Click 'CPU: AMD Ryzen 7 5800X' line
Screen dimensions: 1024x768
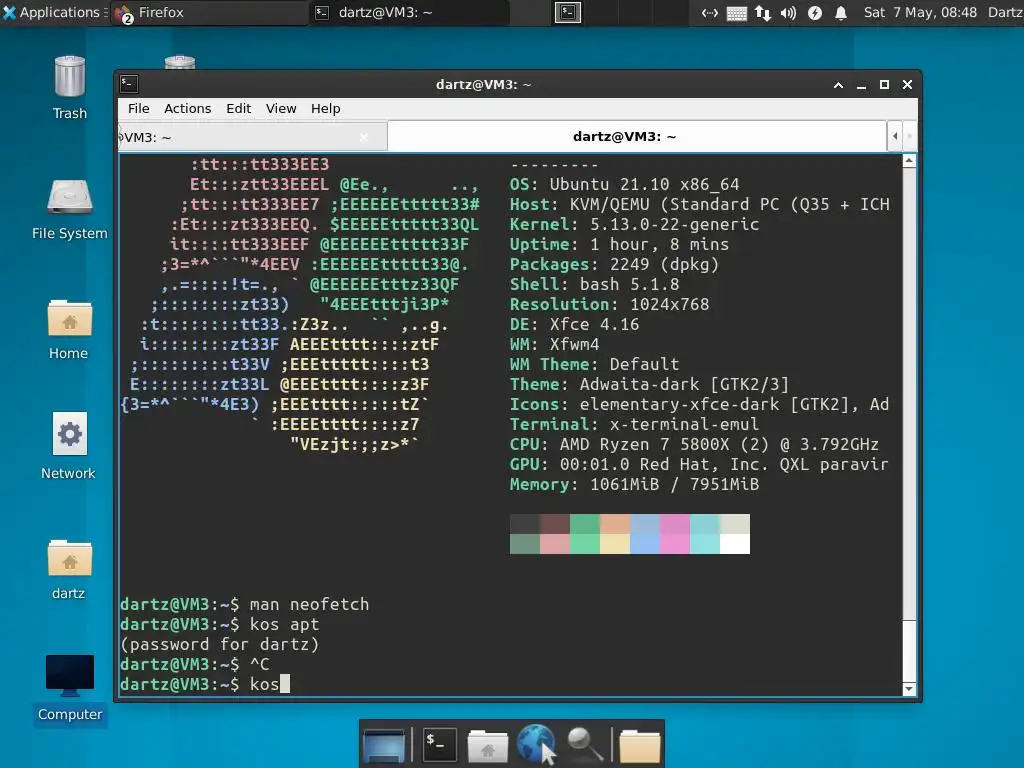click(x=694, y=445)
